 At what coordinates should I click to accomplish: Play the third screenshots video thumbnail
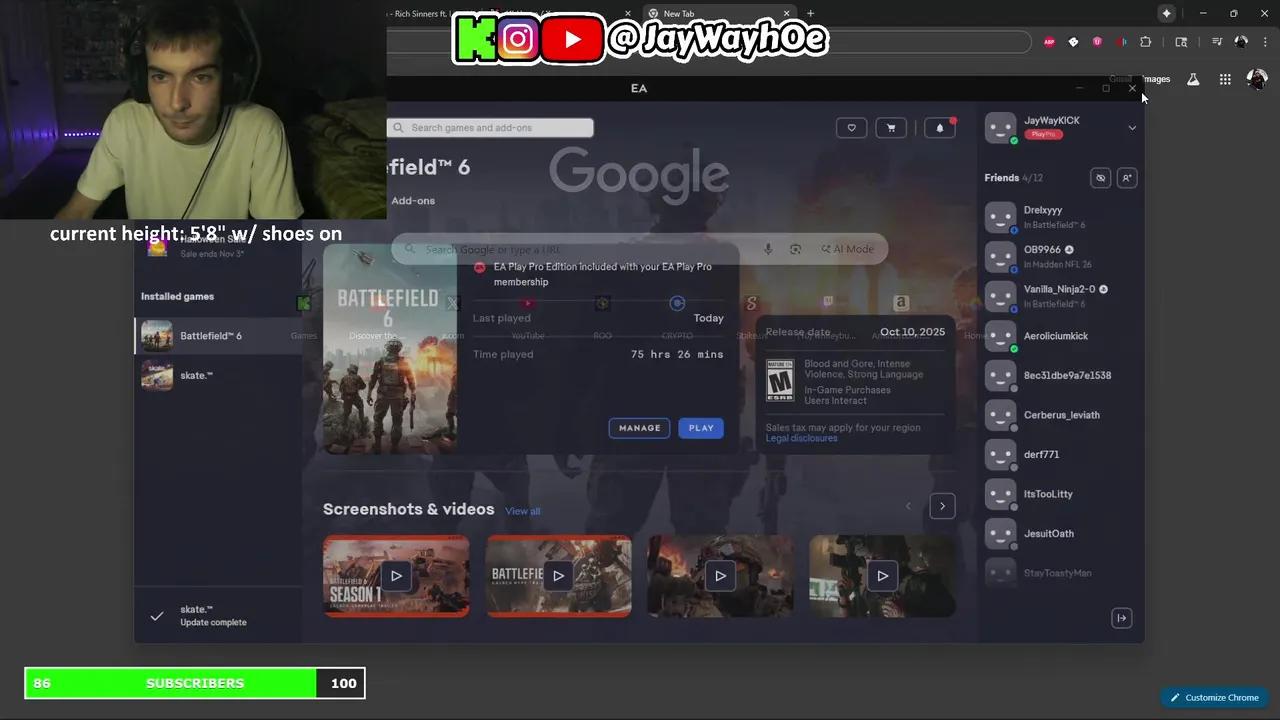point(720,576)
